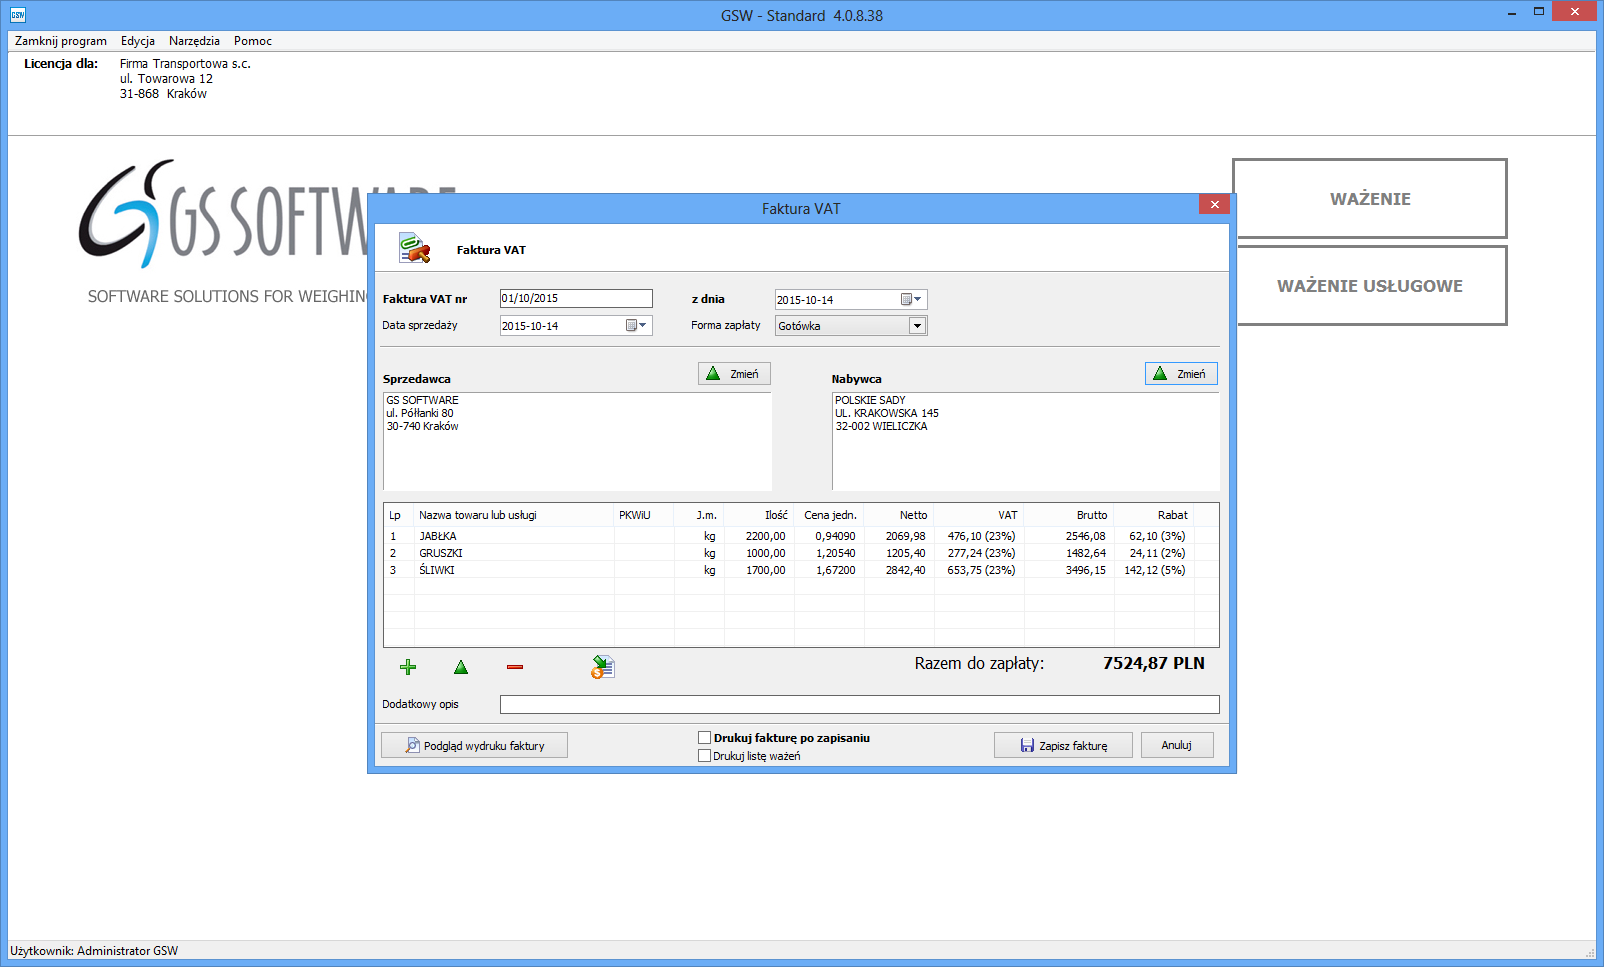Open the Narzędzia menu
Screen dimensions: 1604x967
pyautogui.click(x=194, y=41)
